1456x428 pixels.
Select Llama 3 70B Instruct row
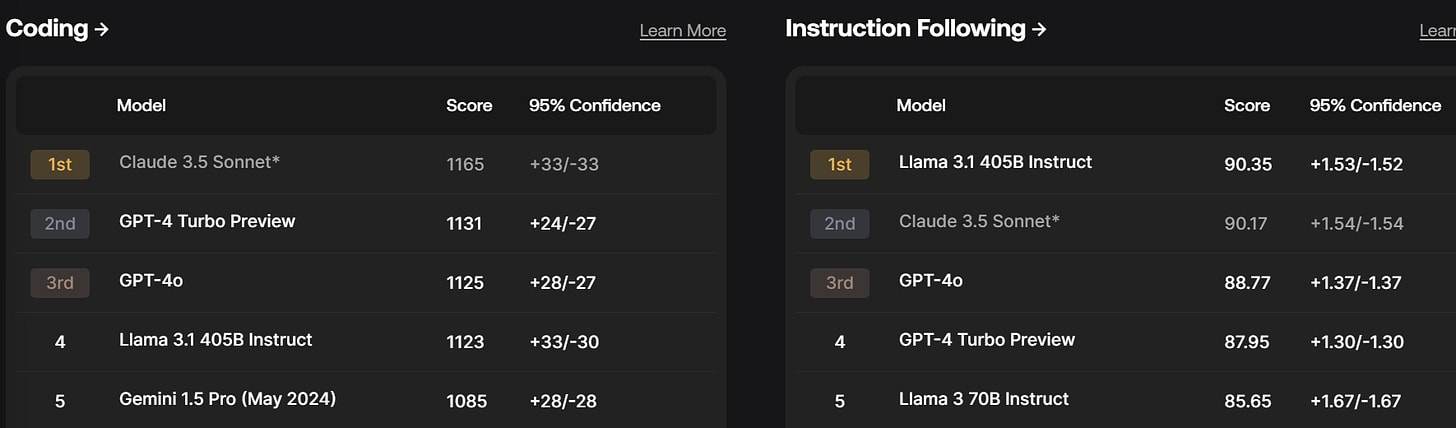[x=983, y=399]
